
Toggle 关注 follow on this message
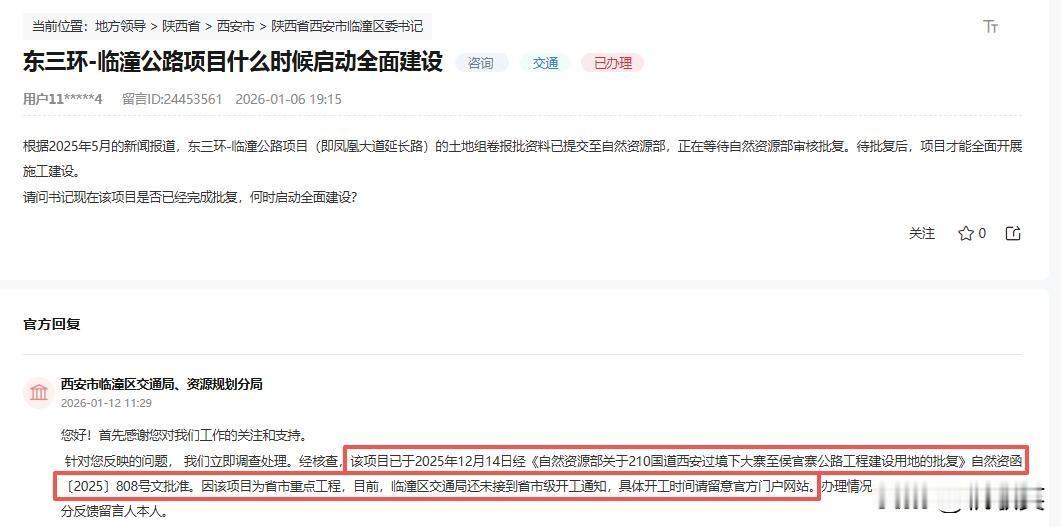922,233
